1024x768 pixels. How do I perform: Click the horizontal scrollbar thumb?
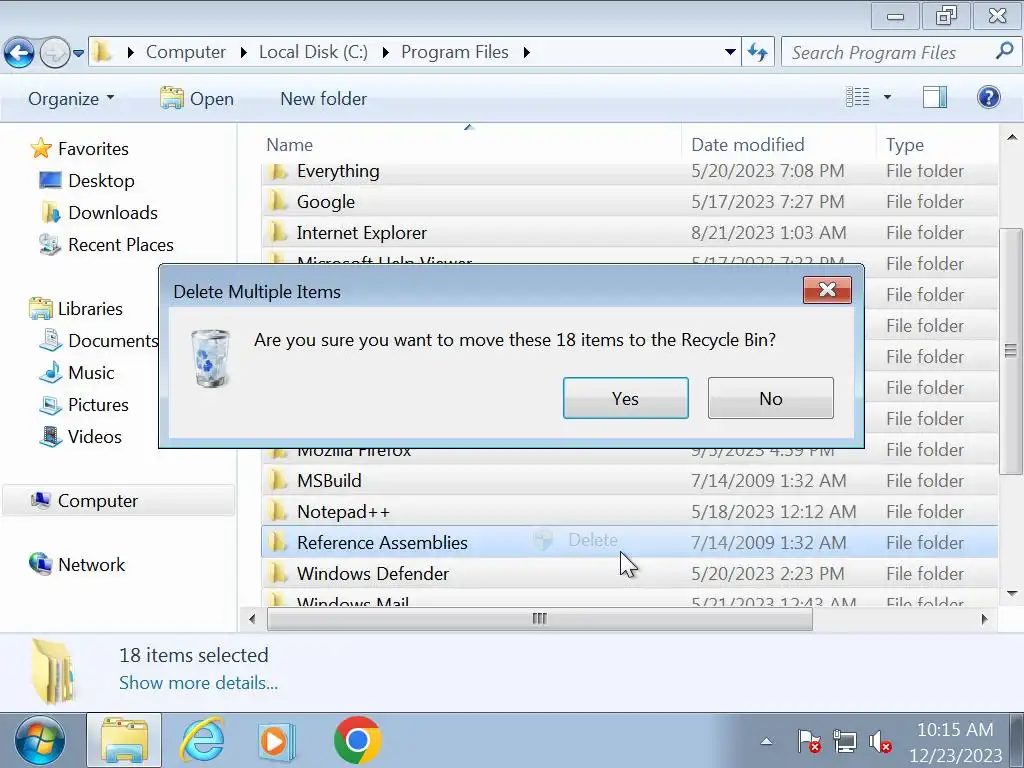click(539, 618)
